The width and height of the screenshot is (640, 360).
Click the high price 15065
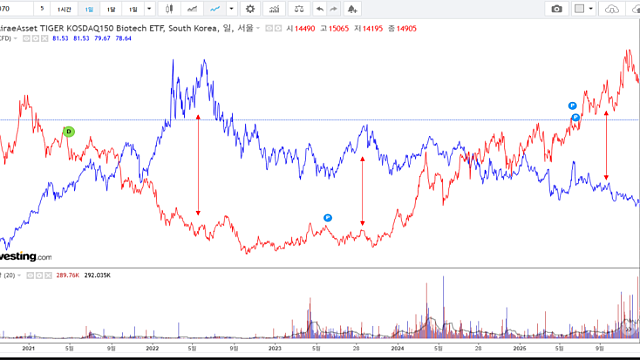pyautogui.click(x=338, y=29)
